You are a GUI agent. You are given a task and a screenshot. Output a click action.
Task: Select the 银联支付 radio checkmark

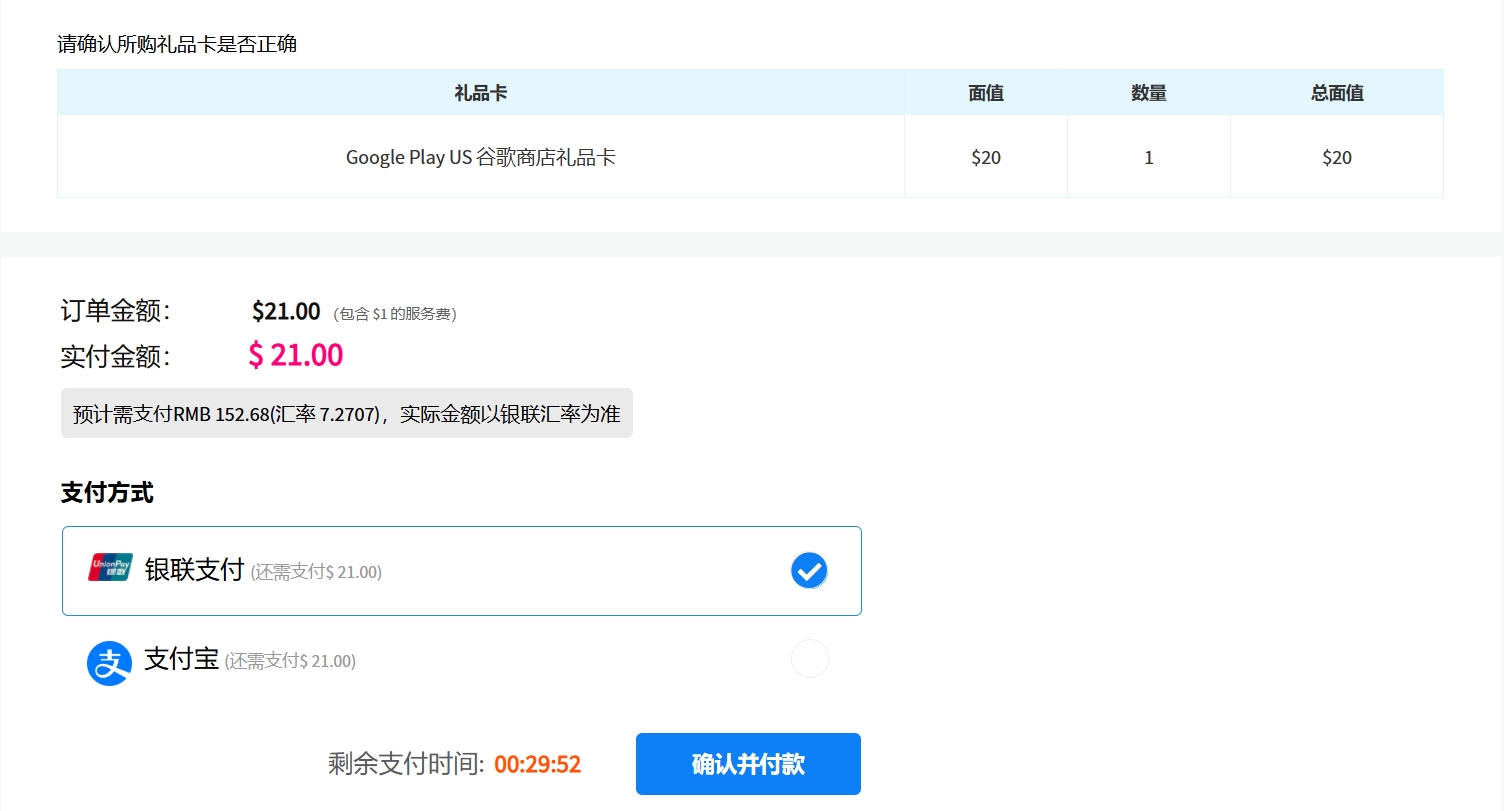(x=809, y=571)
